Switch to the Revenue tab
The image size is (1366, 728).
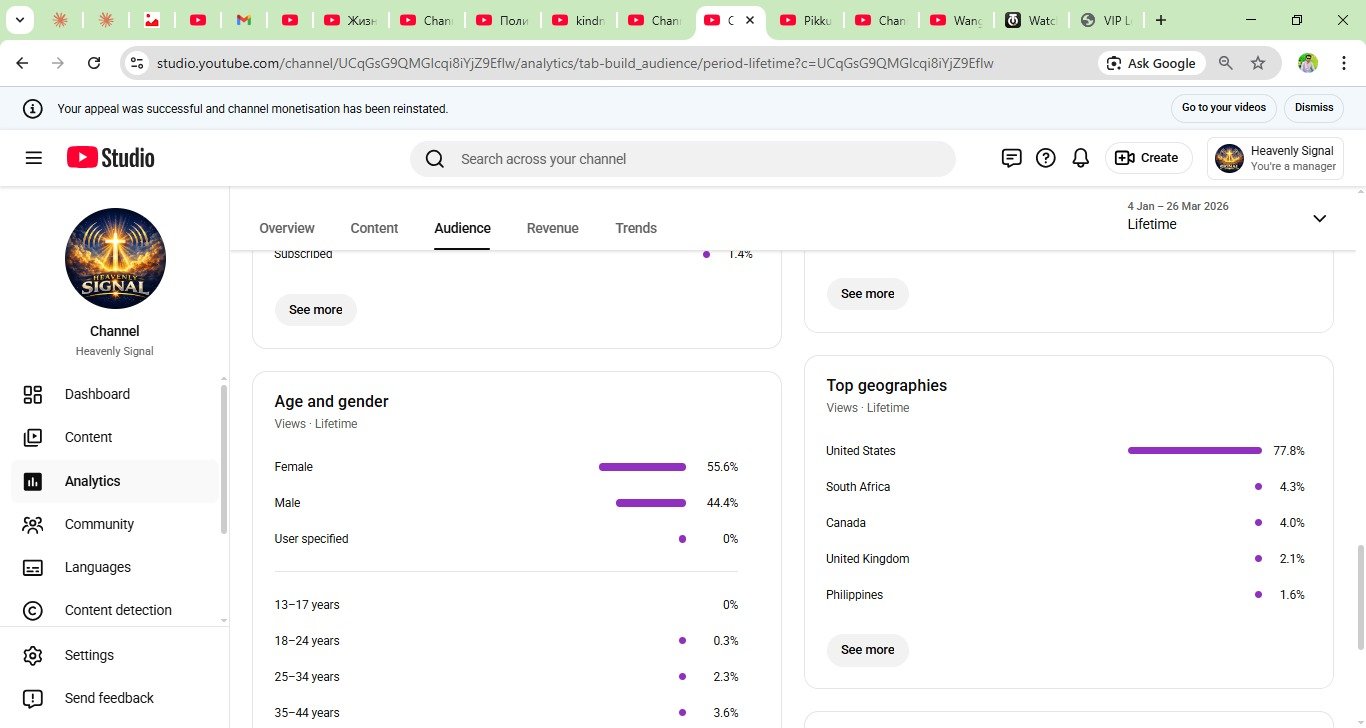tap(552, 228)
